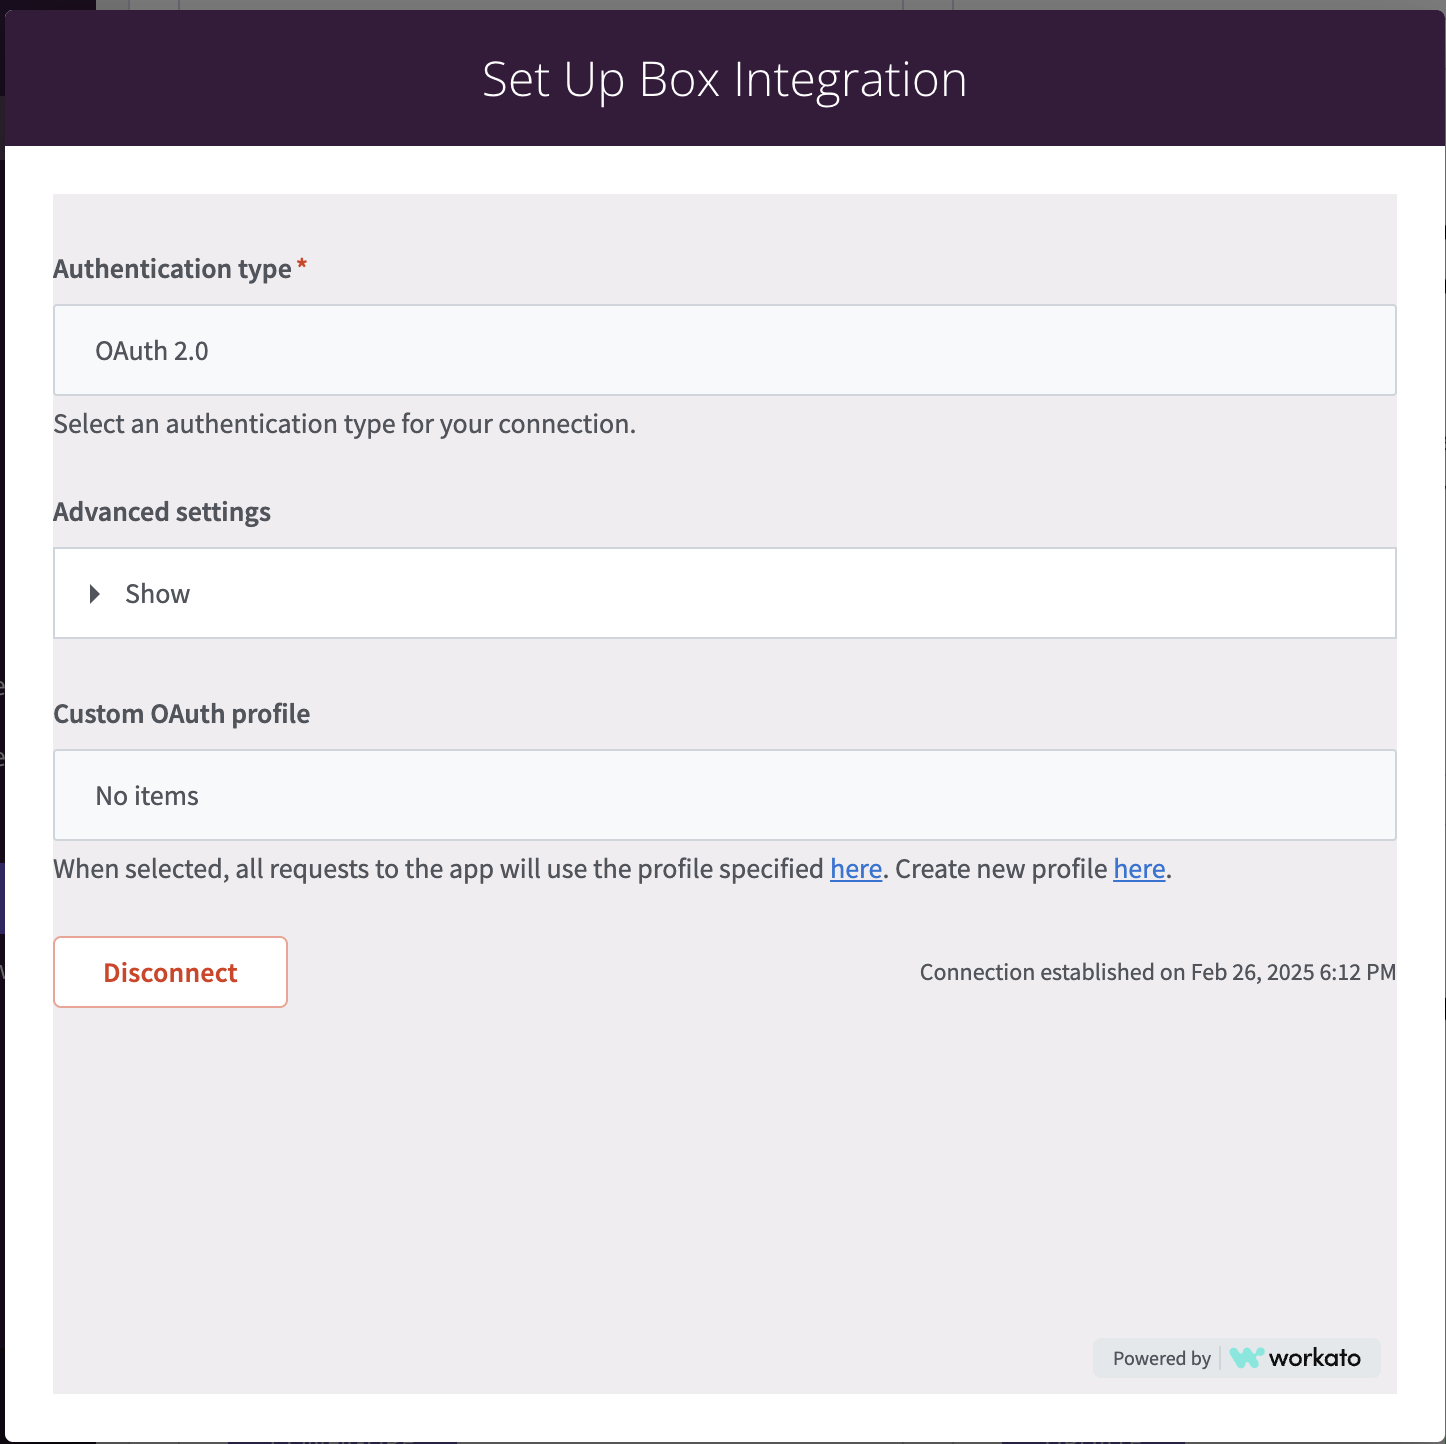Viewport: 1446px width, 1444px height.
Task: Click the workato wordmark text
Action: point(1314,1358)
